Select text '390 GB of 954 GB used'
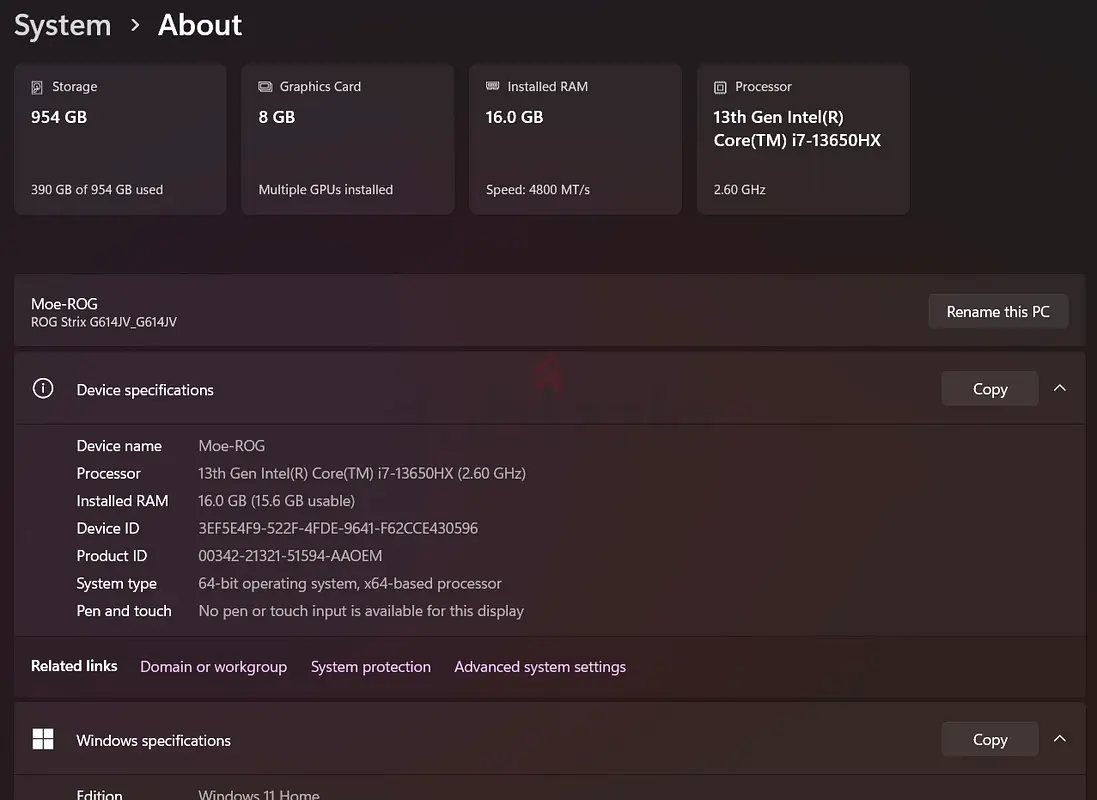 (97, 190)
